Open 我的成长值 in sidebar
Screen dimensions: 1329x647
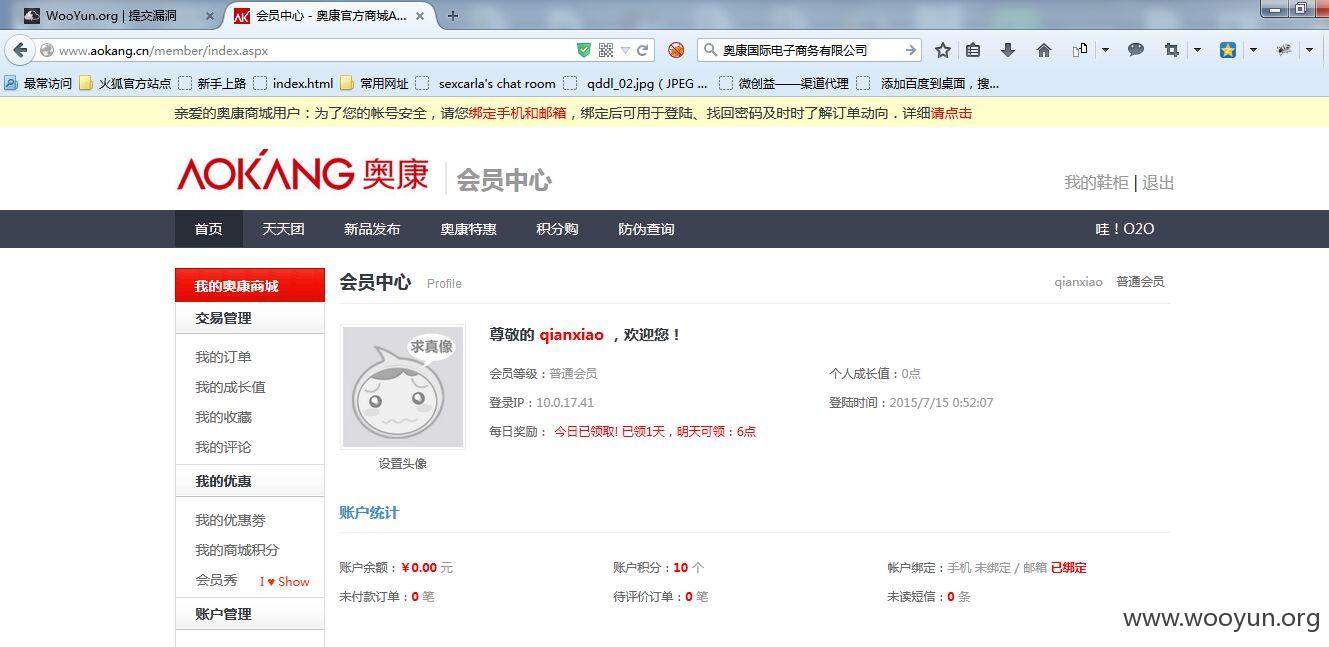click(230, 387)
